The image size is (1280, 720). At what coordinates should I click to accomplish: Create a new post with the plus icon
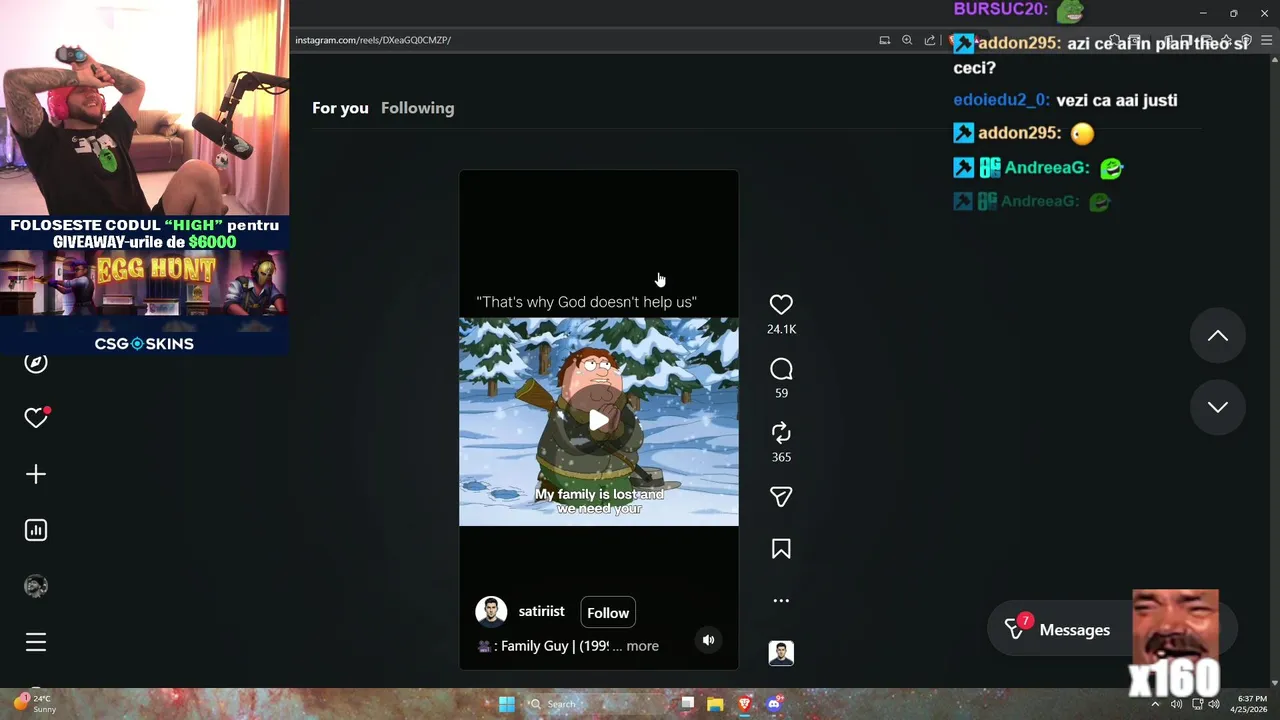tap(36, 474)
